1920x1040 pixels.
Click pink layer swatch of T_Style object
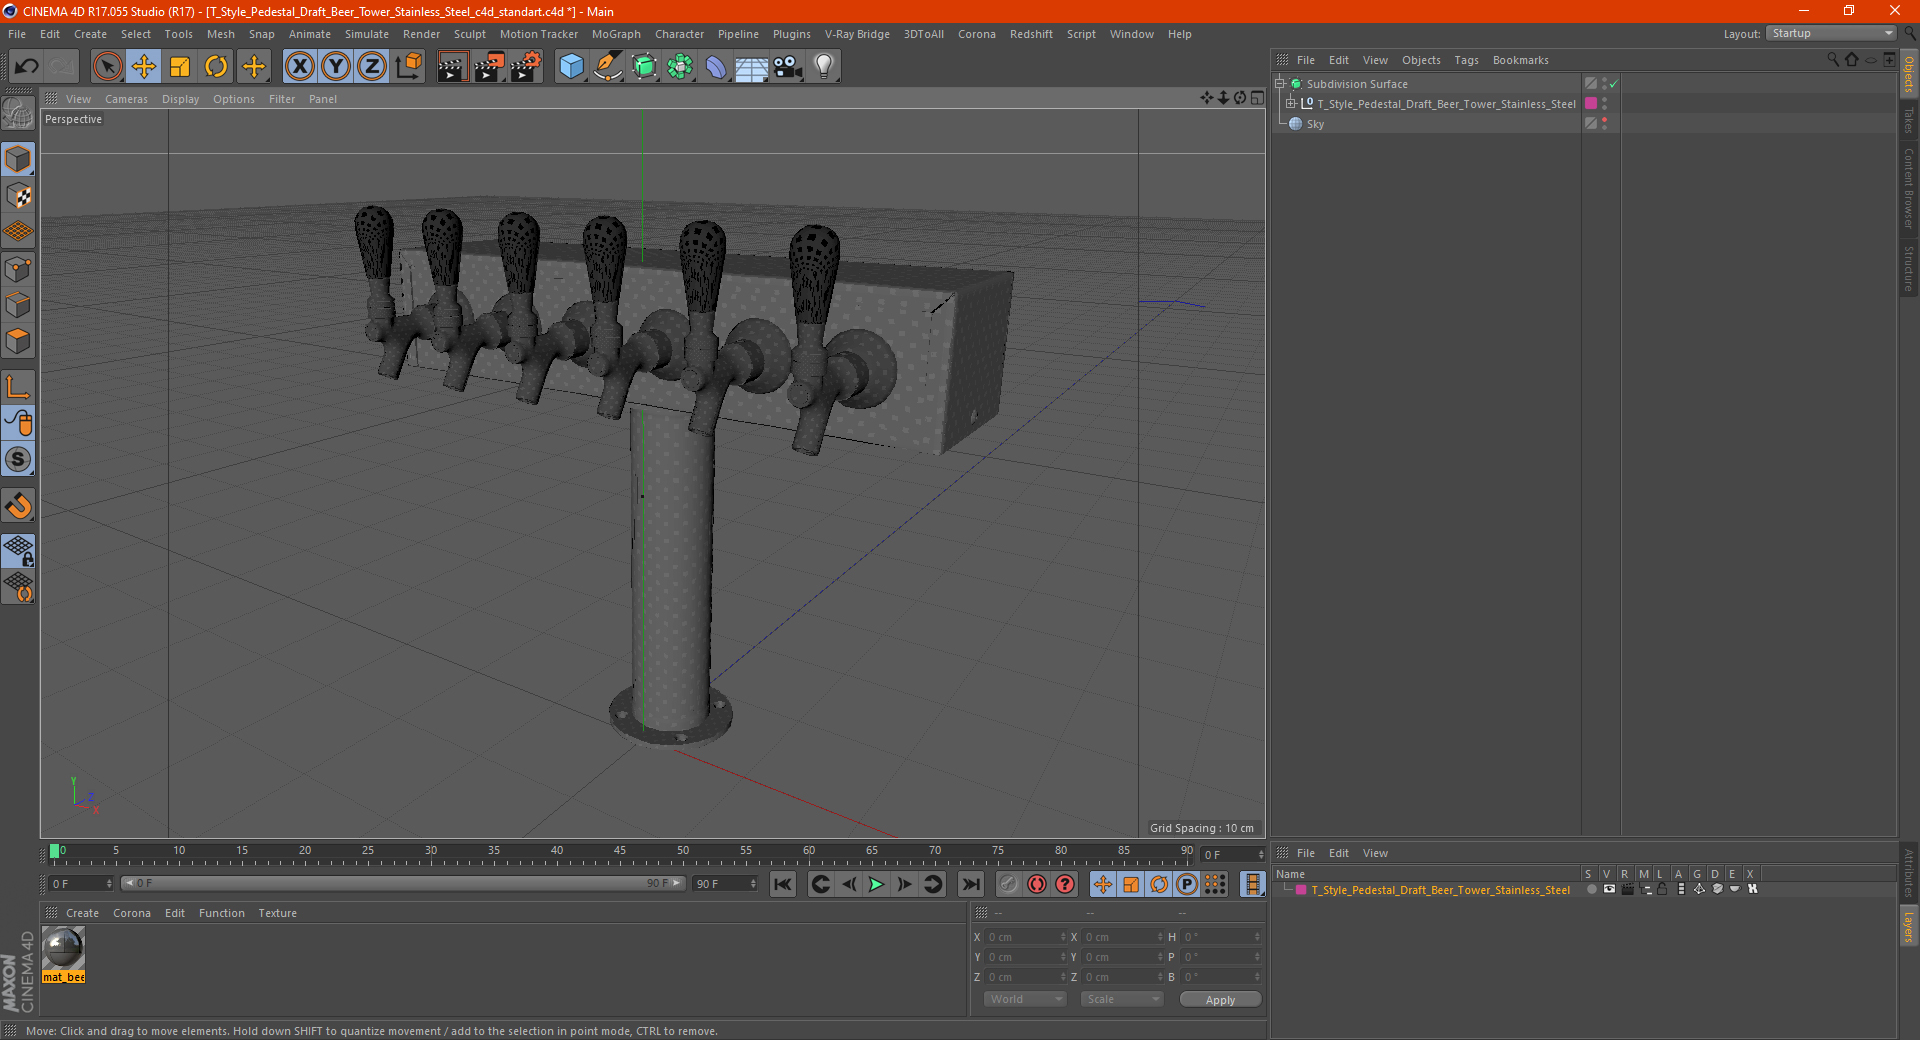1591,103
